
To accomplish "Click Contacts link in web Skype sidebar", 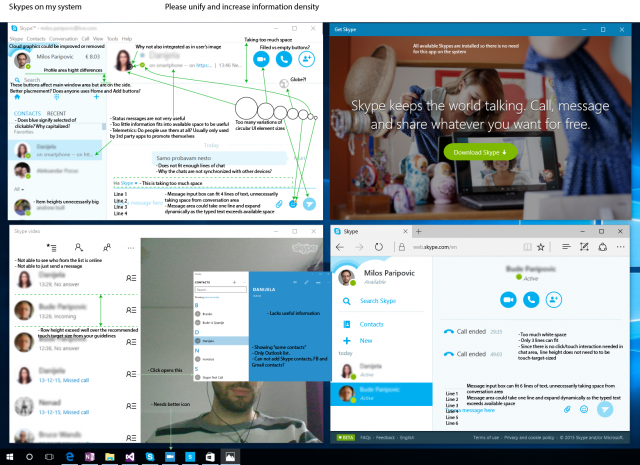I will (371, 325).
